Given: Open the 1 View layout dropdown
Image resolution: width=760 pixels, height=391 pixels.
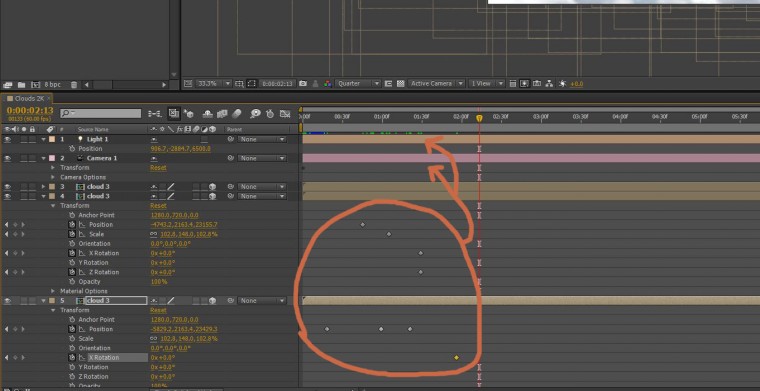Looking at the screenshot, I should click(x=487, y=84).
